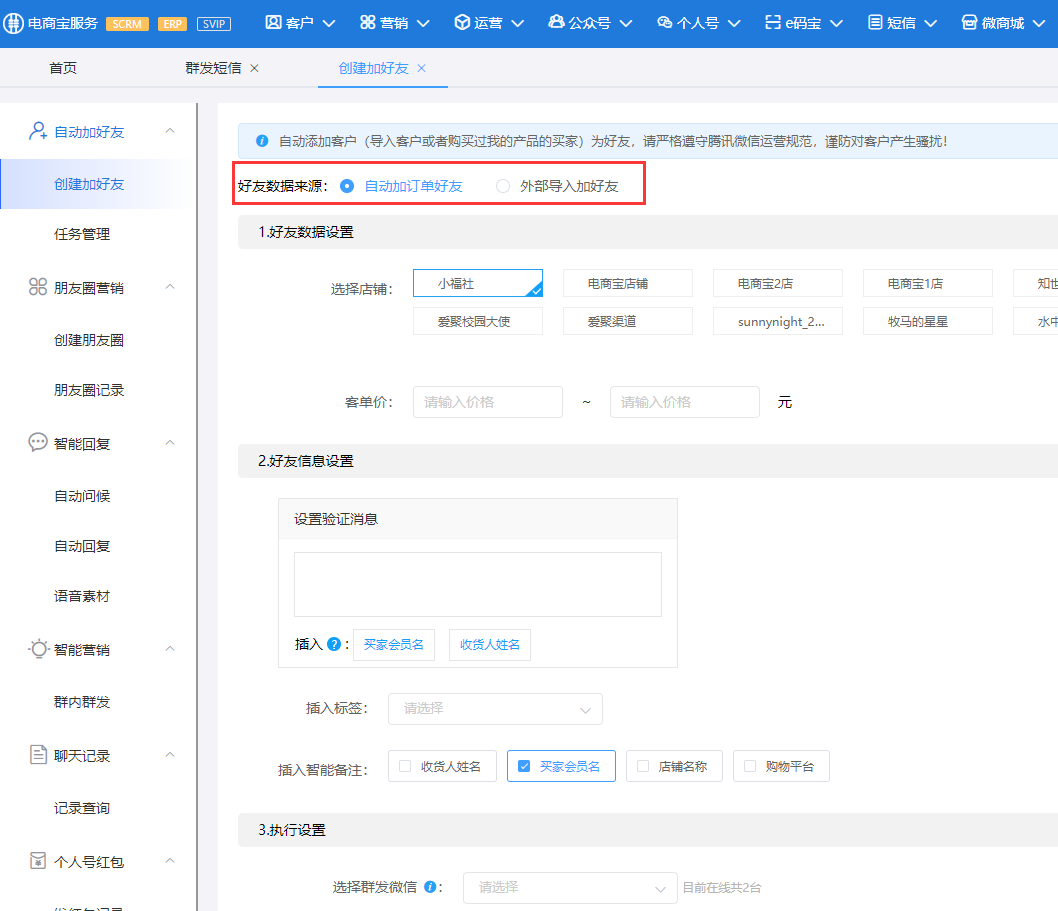
Task: Select the 电商宝2店 store option
Action: tap(777, 283)
